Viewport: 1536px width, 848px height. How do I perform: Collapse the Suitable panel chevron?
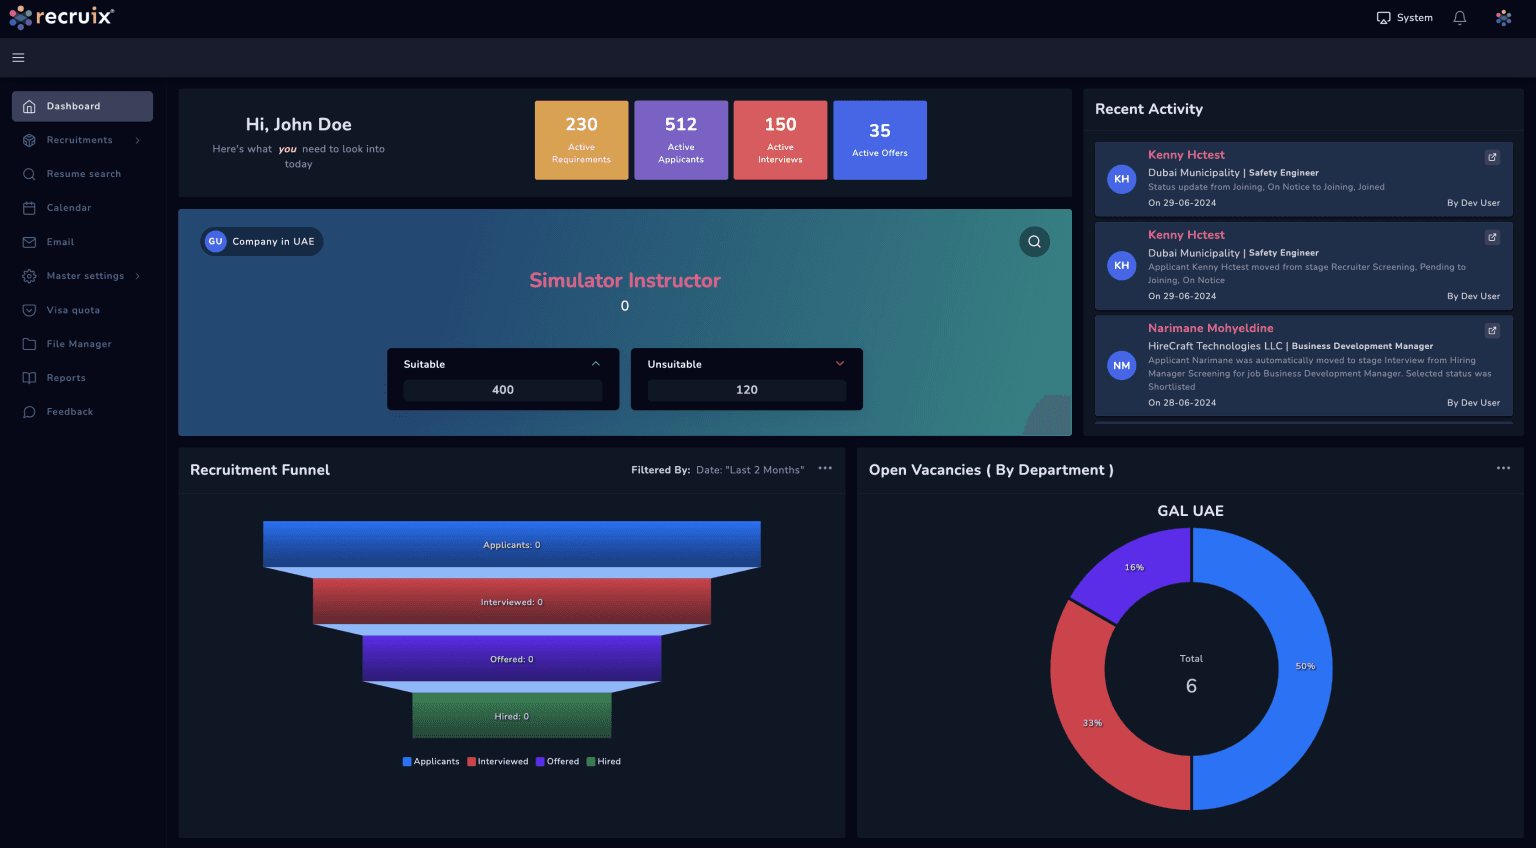[596, 364]
